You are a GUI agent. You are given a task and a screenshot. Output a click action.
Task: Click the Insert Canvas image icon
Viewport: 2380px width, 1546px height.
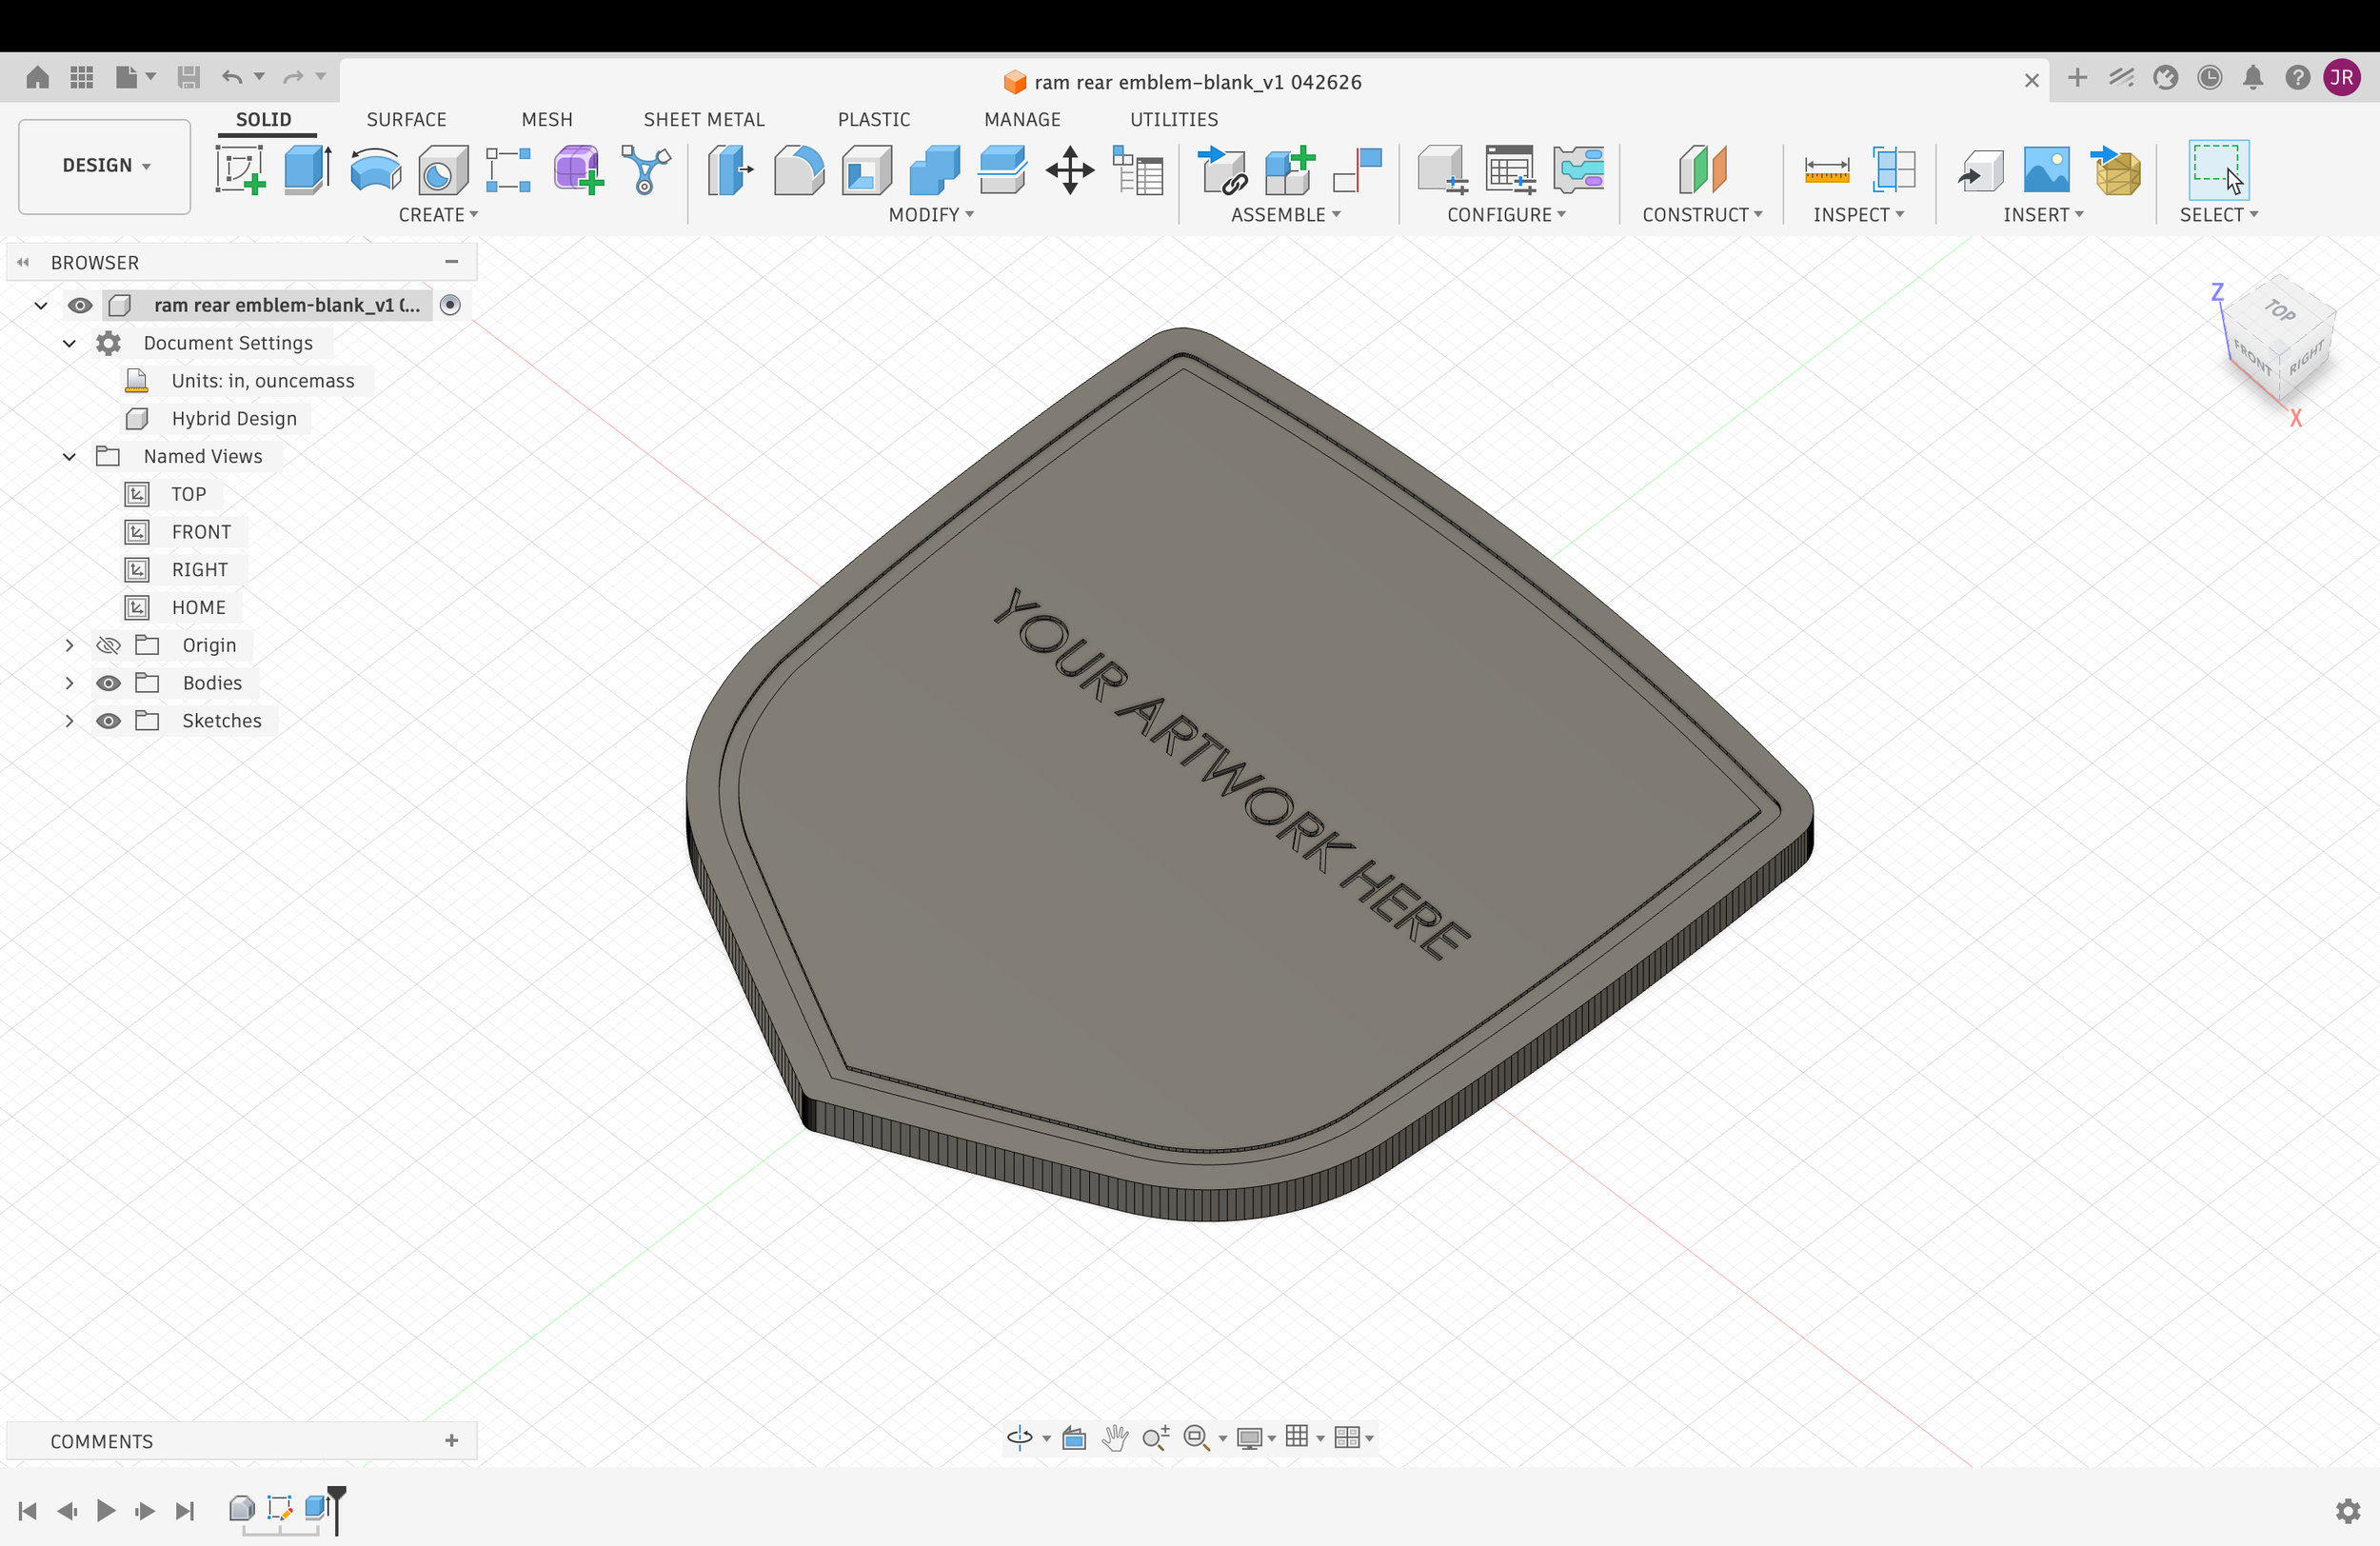(x=2046, y=169)
